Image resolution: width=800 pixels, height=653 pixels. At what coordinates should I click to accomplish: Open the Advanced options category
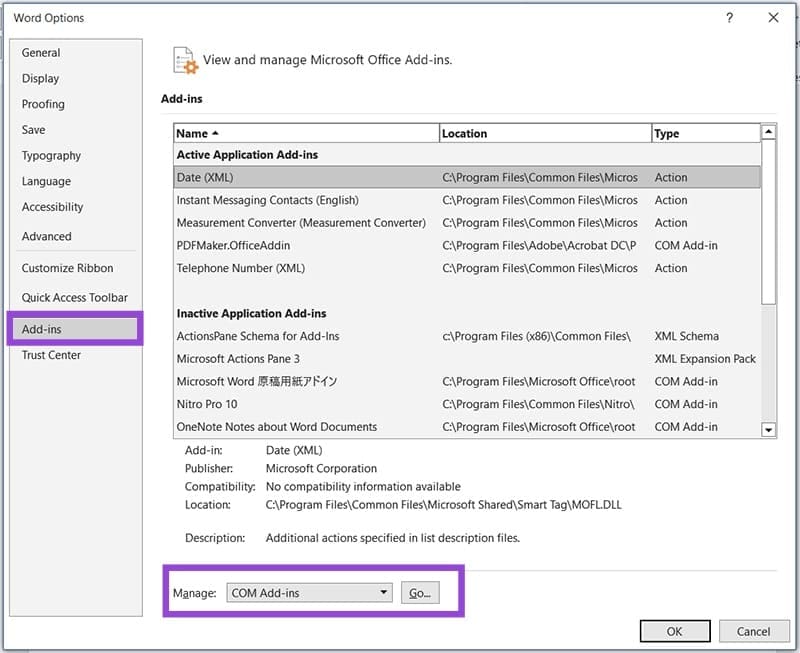(47, 237)
